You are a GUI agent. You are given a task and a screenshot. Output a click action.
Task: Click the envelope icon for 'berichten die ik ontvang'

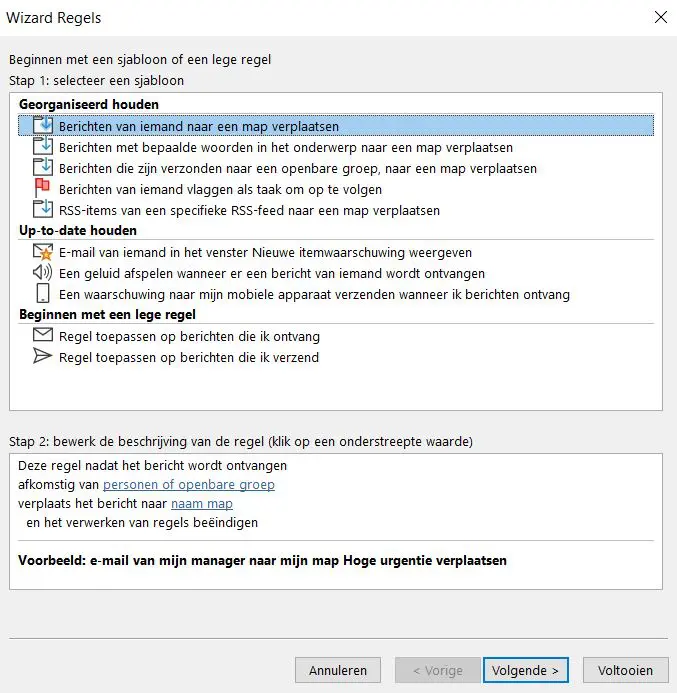[x=43, y=335]
